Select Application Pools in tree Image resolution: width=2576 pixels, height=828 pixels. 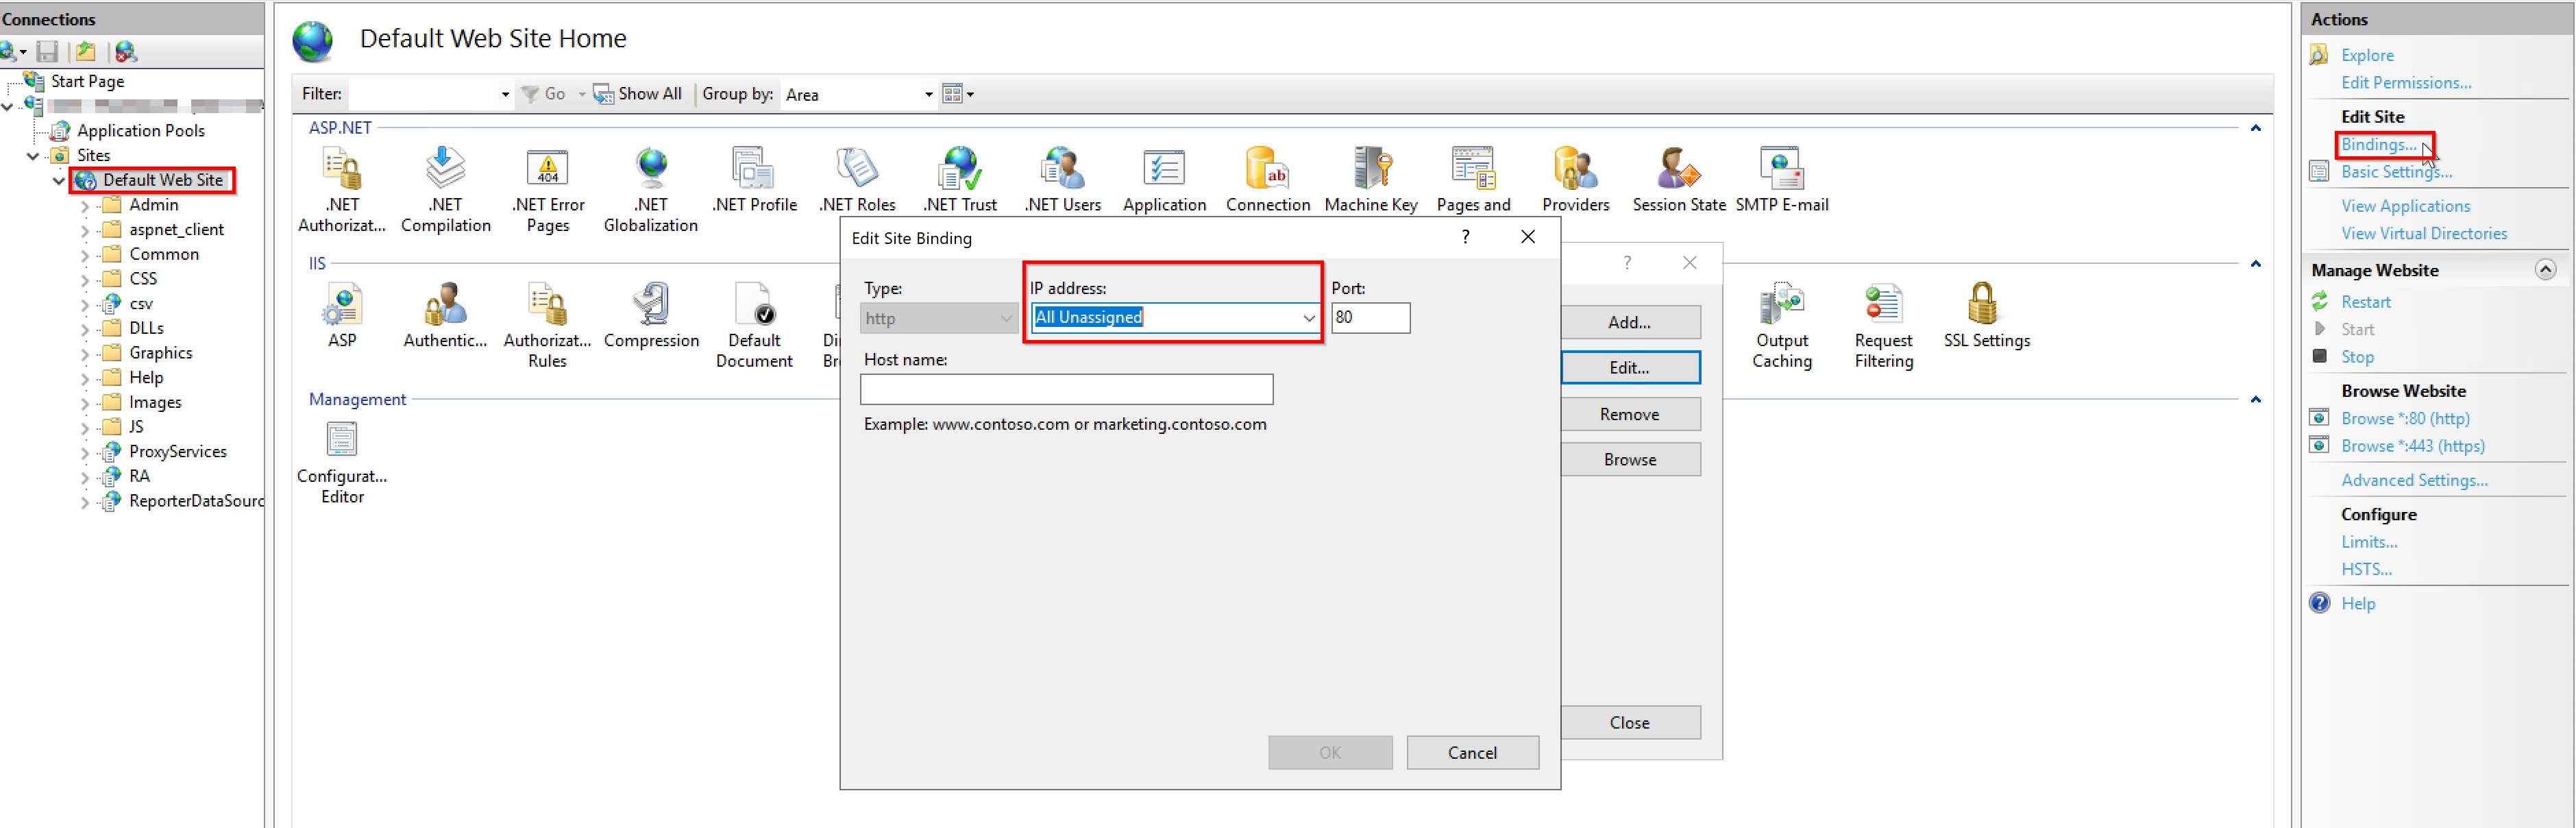(x=140, y=131)
